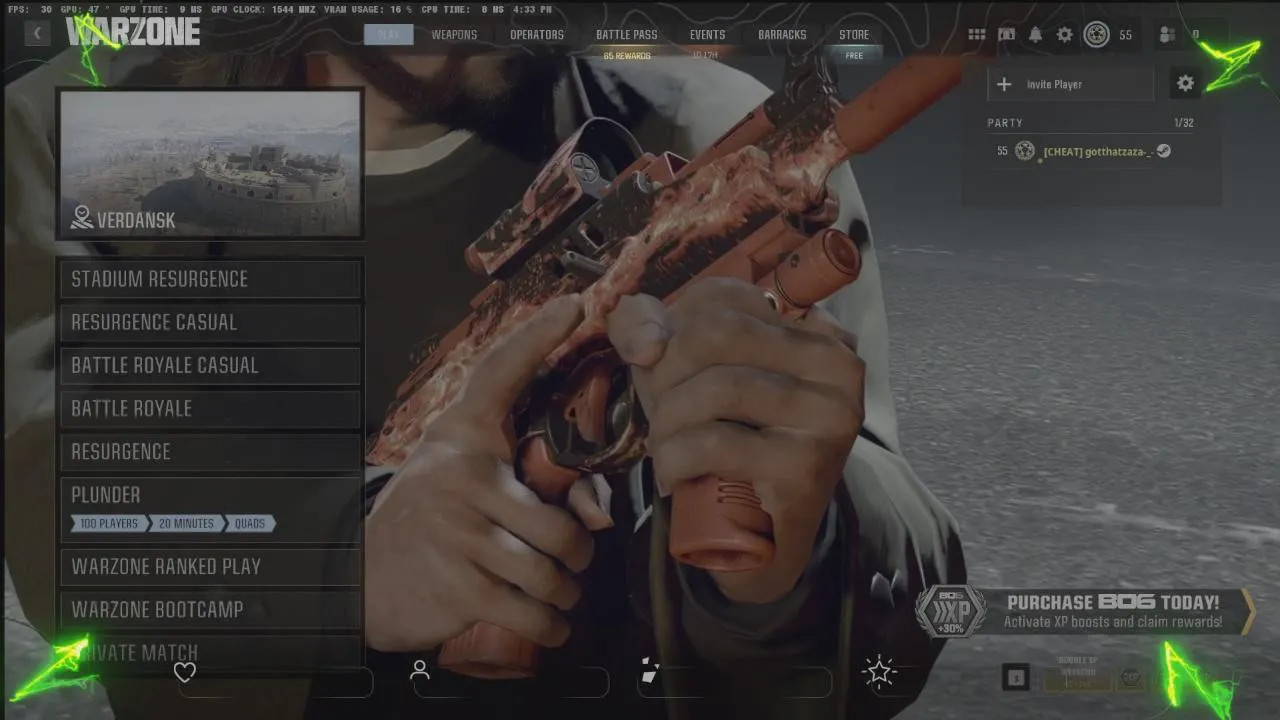
Task: Open the Events tab
Action: [707, 34]
